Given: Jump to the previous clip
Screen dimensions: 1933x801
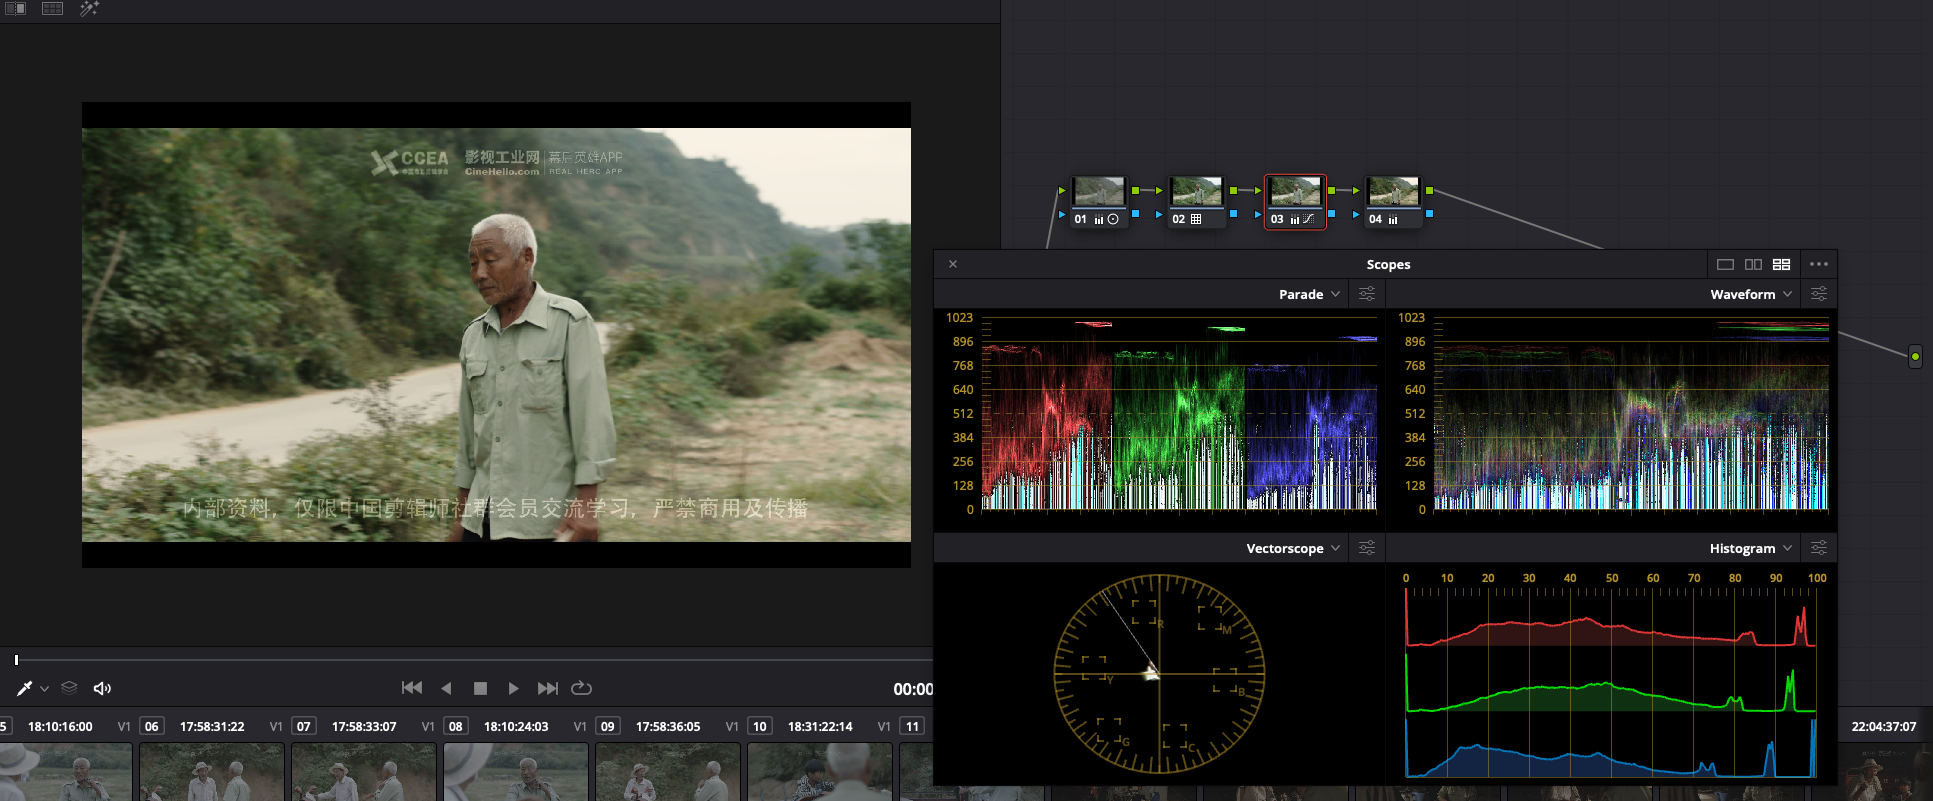Looking at the screenshot, I should (x=411, y=688).
